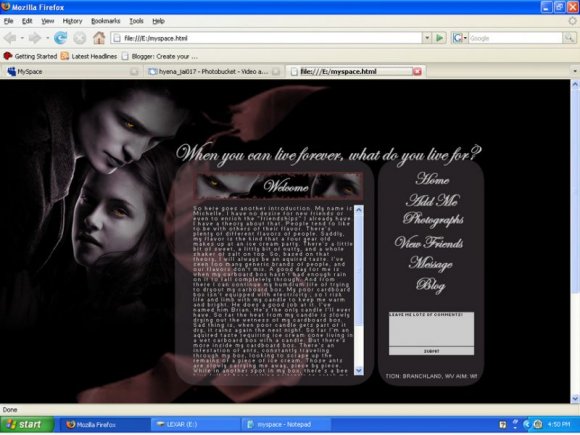Click the Google search input box
Screen dimensions: 580x435
[x=515, y=38]
